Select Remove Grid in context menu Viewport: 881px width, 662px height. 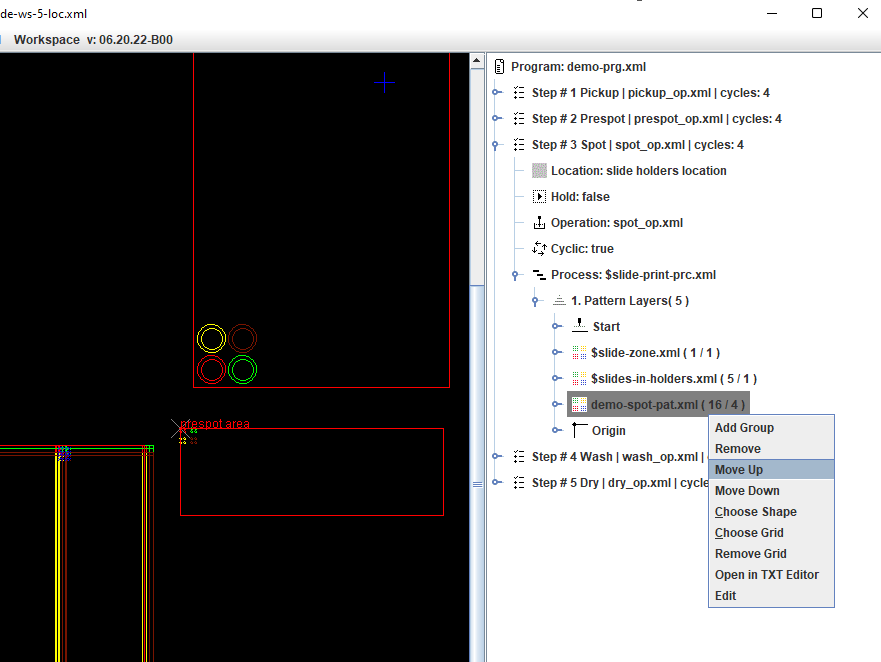click(x=750, y=554)
